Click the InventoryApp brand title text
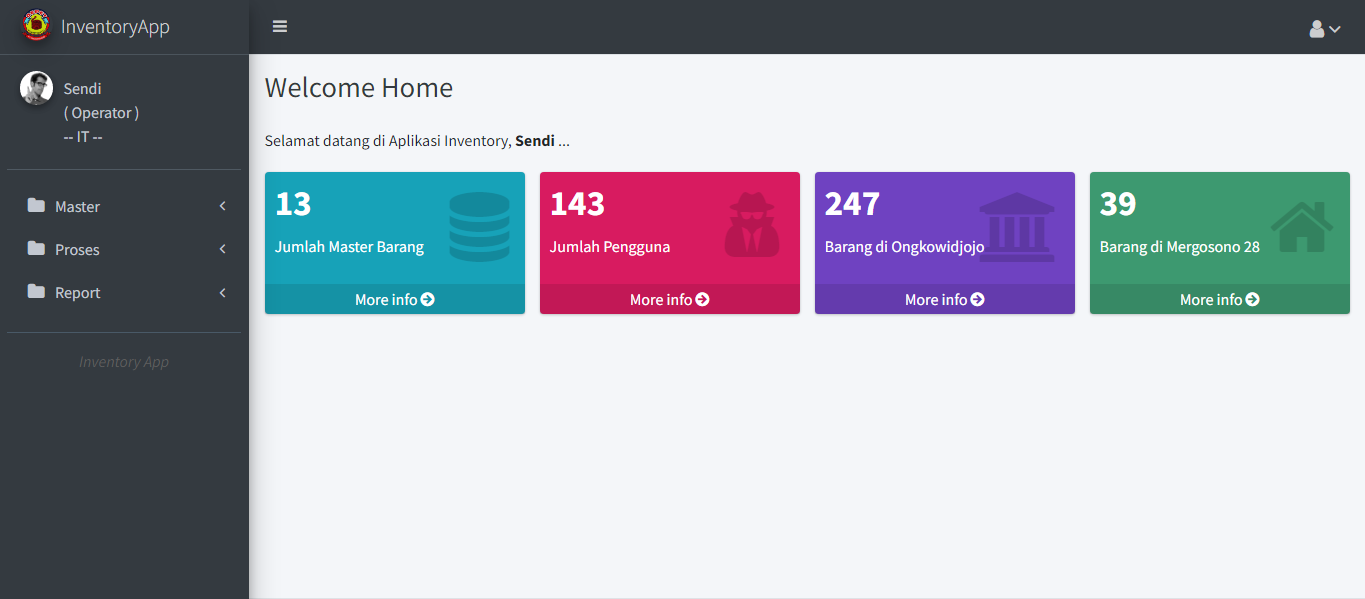Viewport: 1365px width, 599px height. pyautogui.click(x=115, y=27)
